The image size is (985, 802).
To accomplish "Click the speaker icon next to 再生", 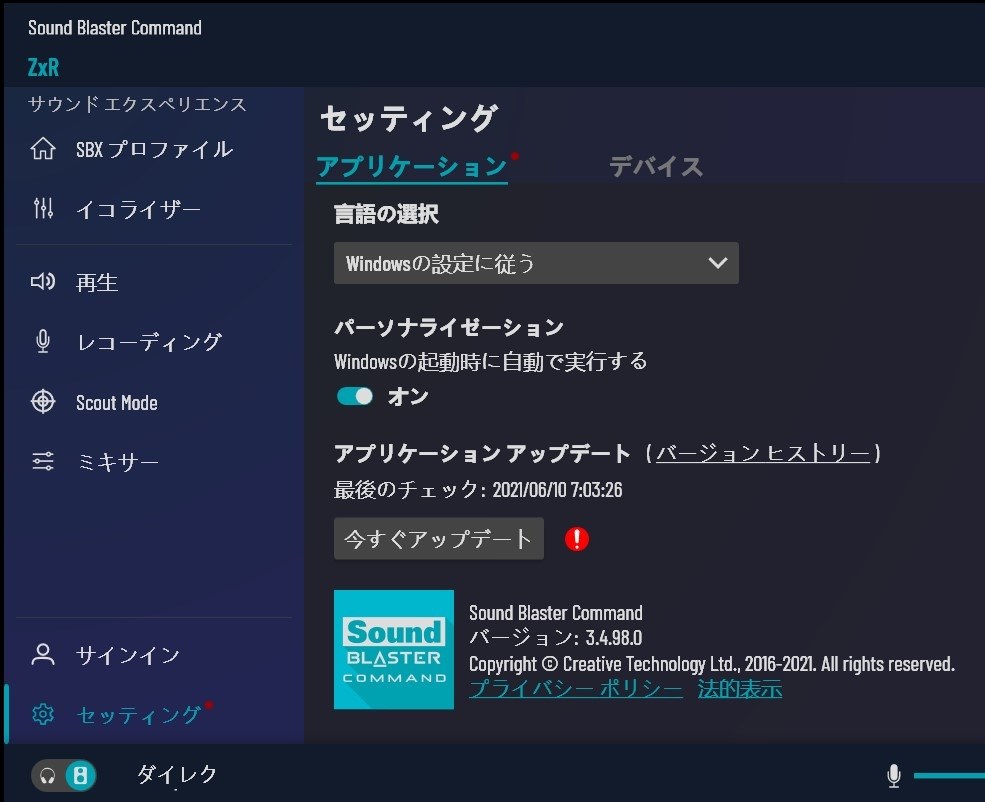I will [x=43, y=281].
